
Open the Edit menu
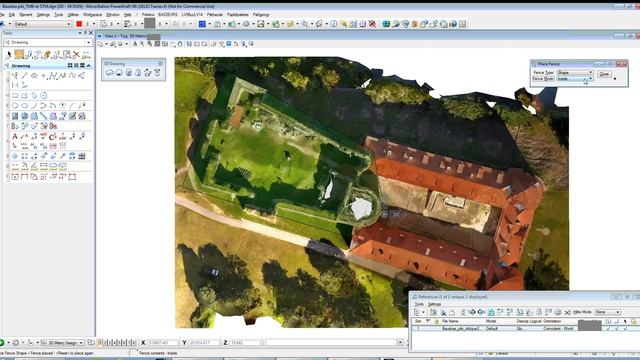pos(12,15)
